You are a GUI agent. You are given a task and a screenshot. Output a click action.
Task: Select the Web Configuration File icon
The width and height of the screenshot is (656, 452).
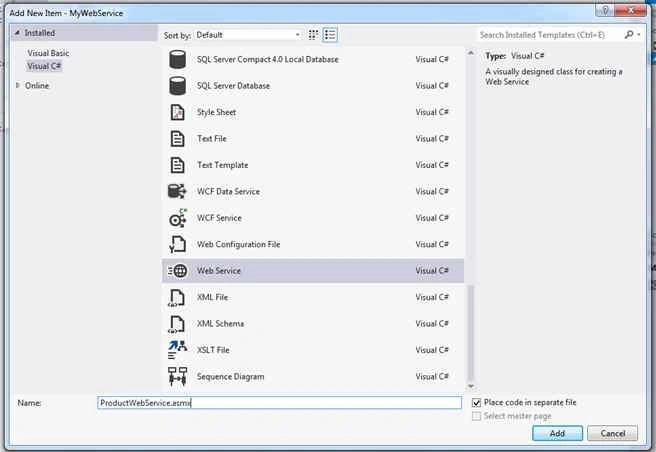(x=177, y=244)
